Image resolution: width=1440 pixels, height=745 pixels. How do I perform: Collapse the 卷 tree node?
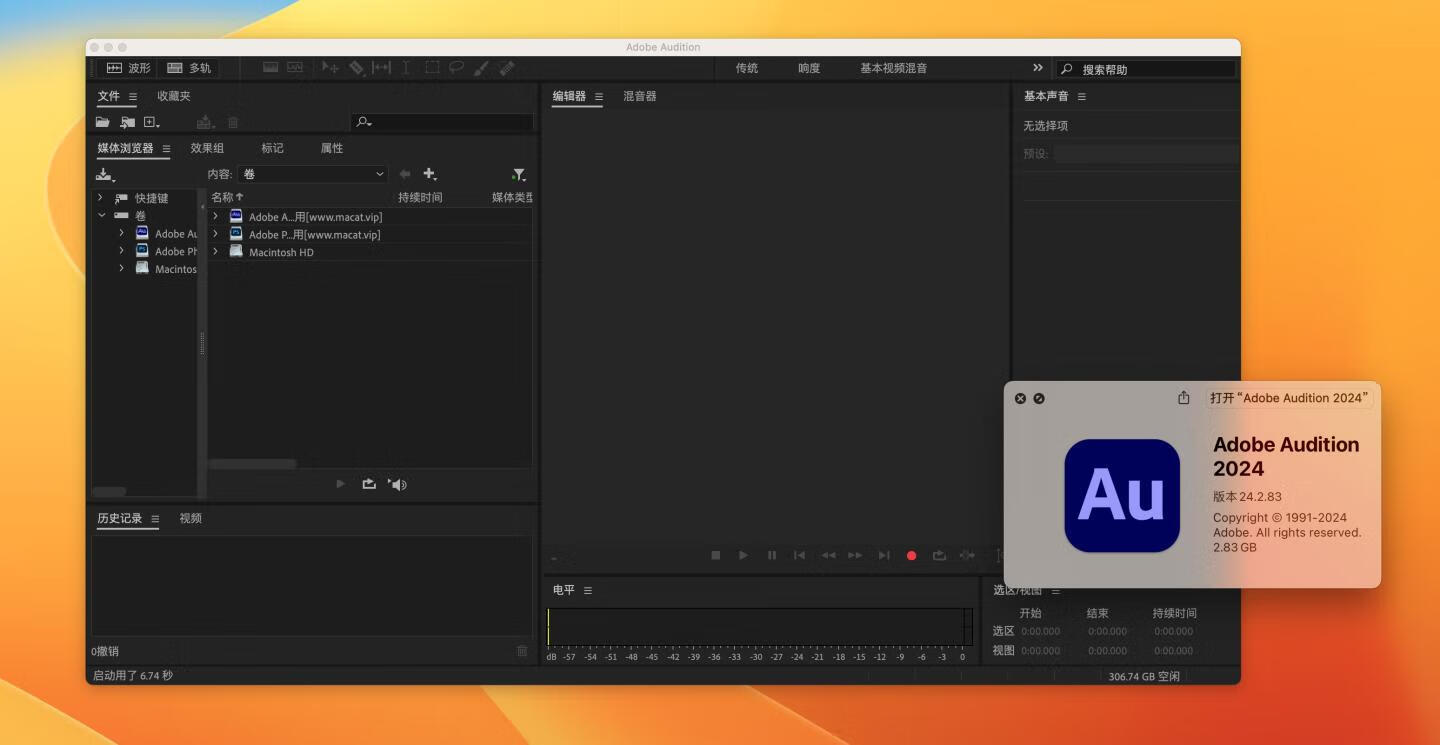click(101, 215)
